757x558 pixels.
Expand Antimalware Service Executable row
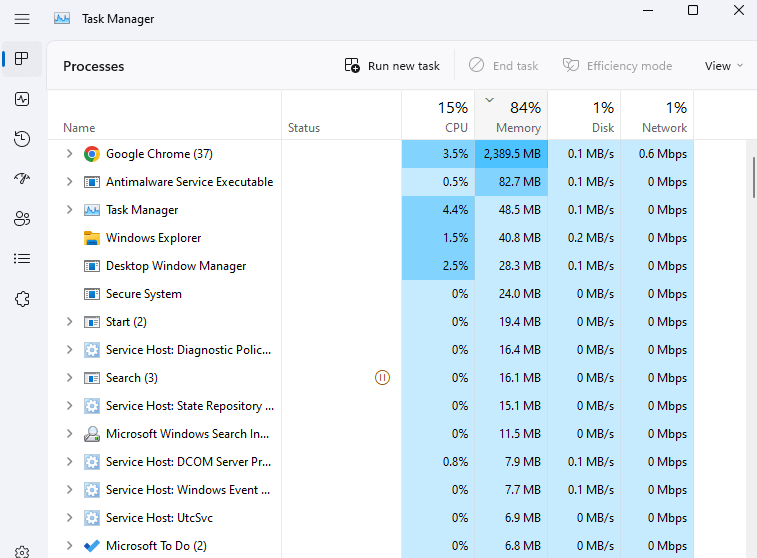[x=69, y=182]
